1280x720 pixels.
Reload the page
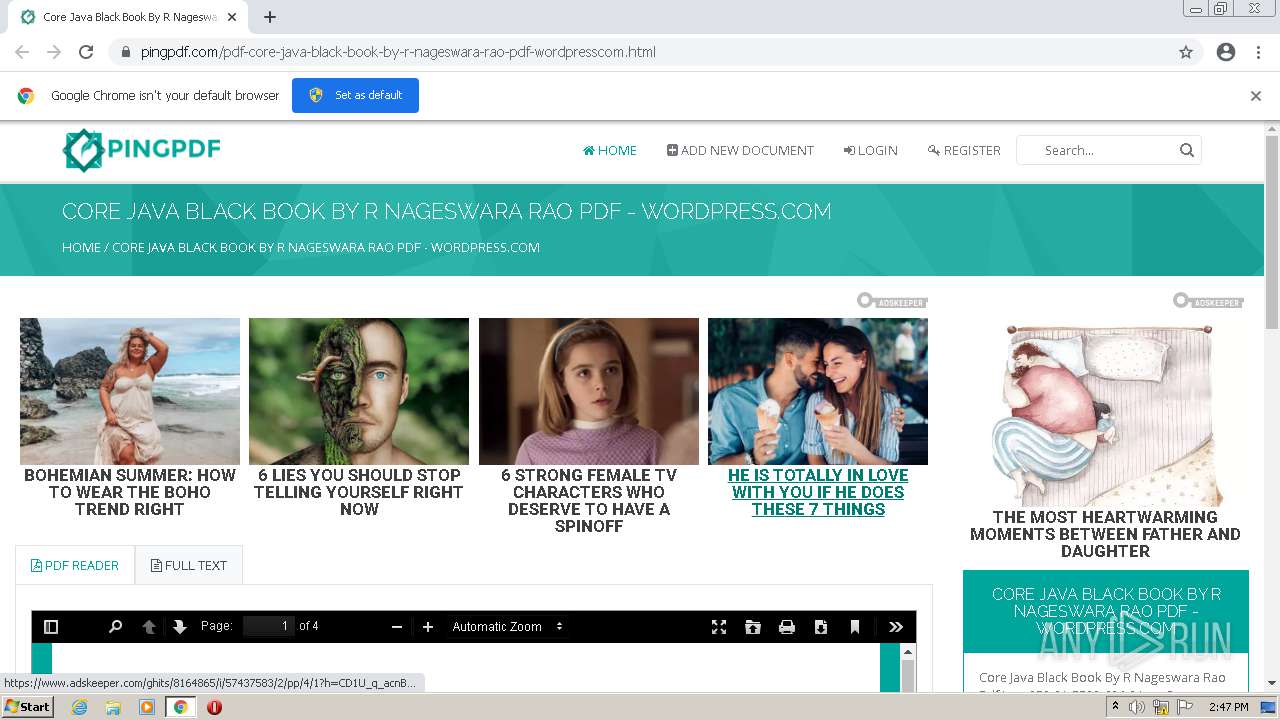86,52
